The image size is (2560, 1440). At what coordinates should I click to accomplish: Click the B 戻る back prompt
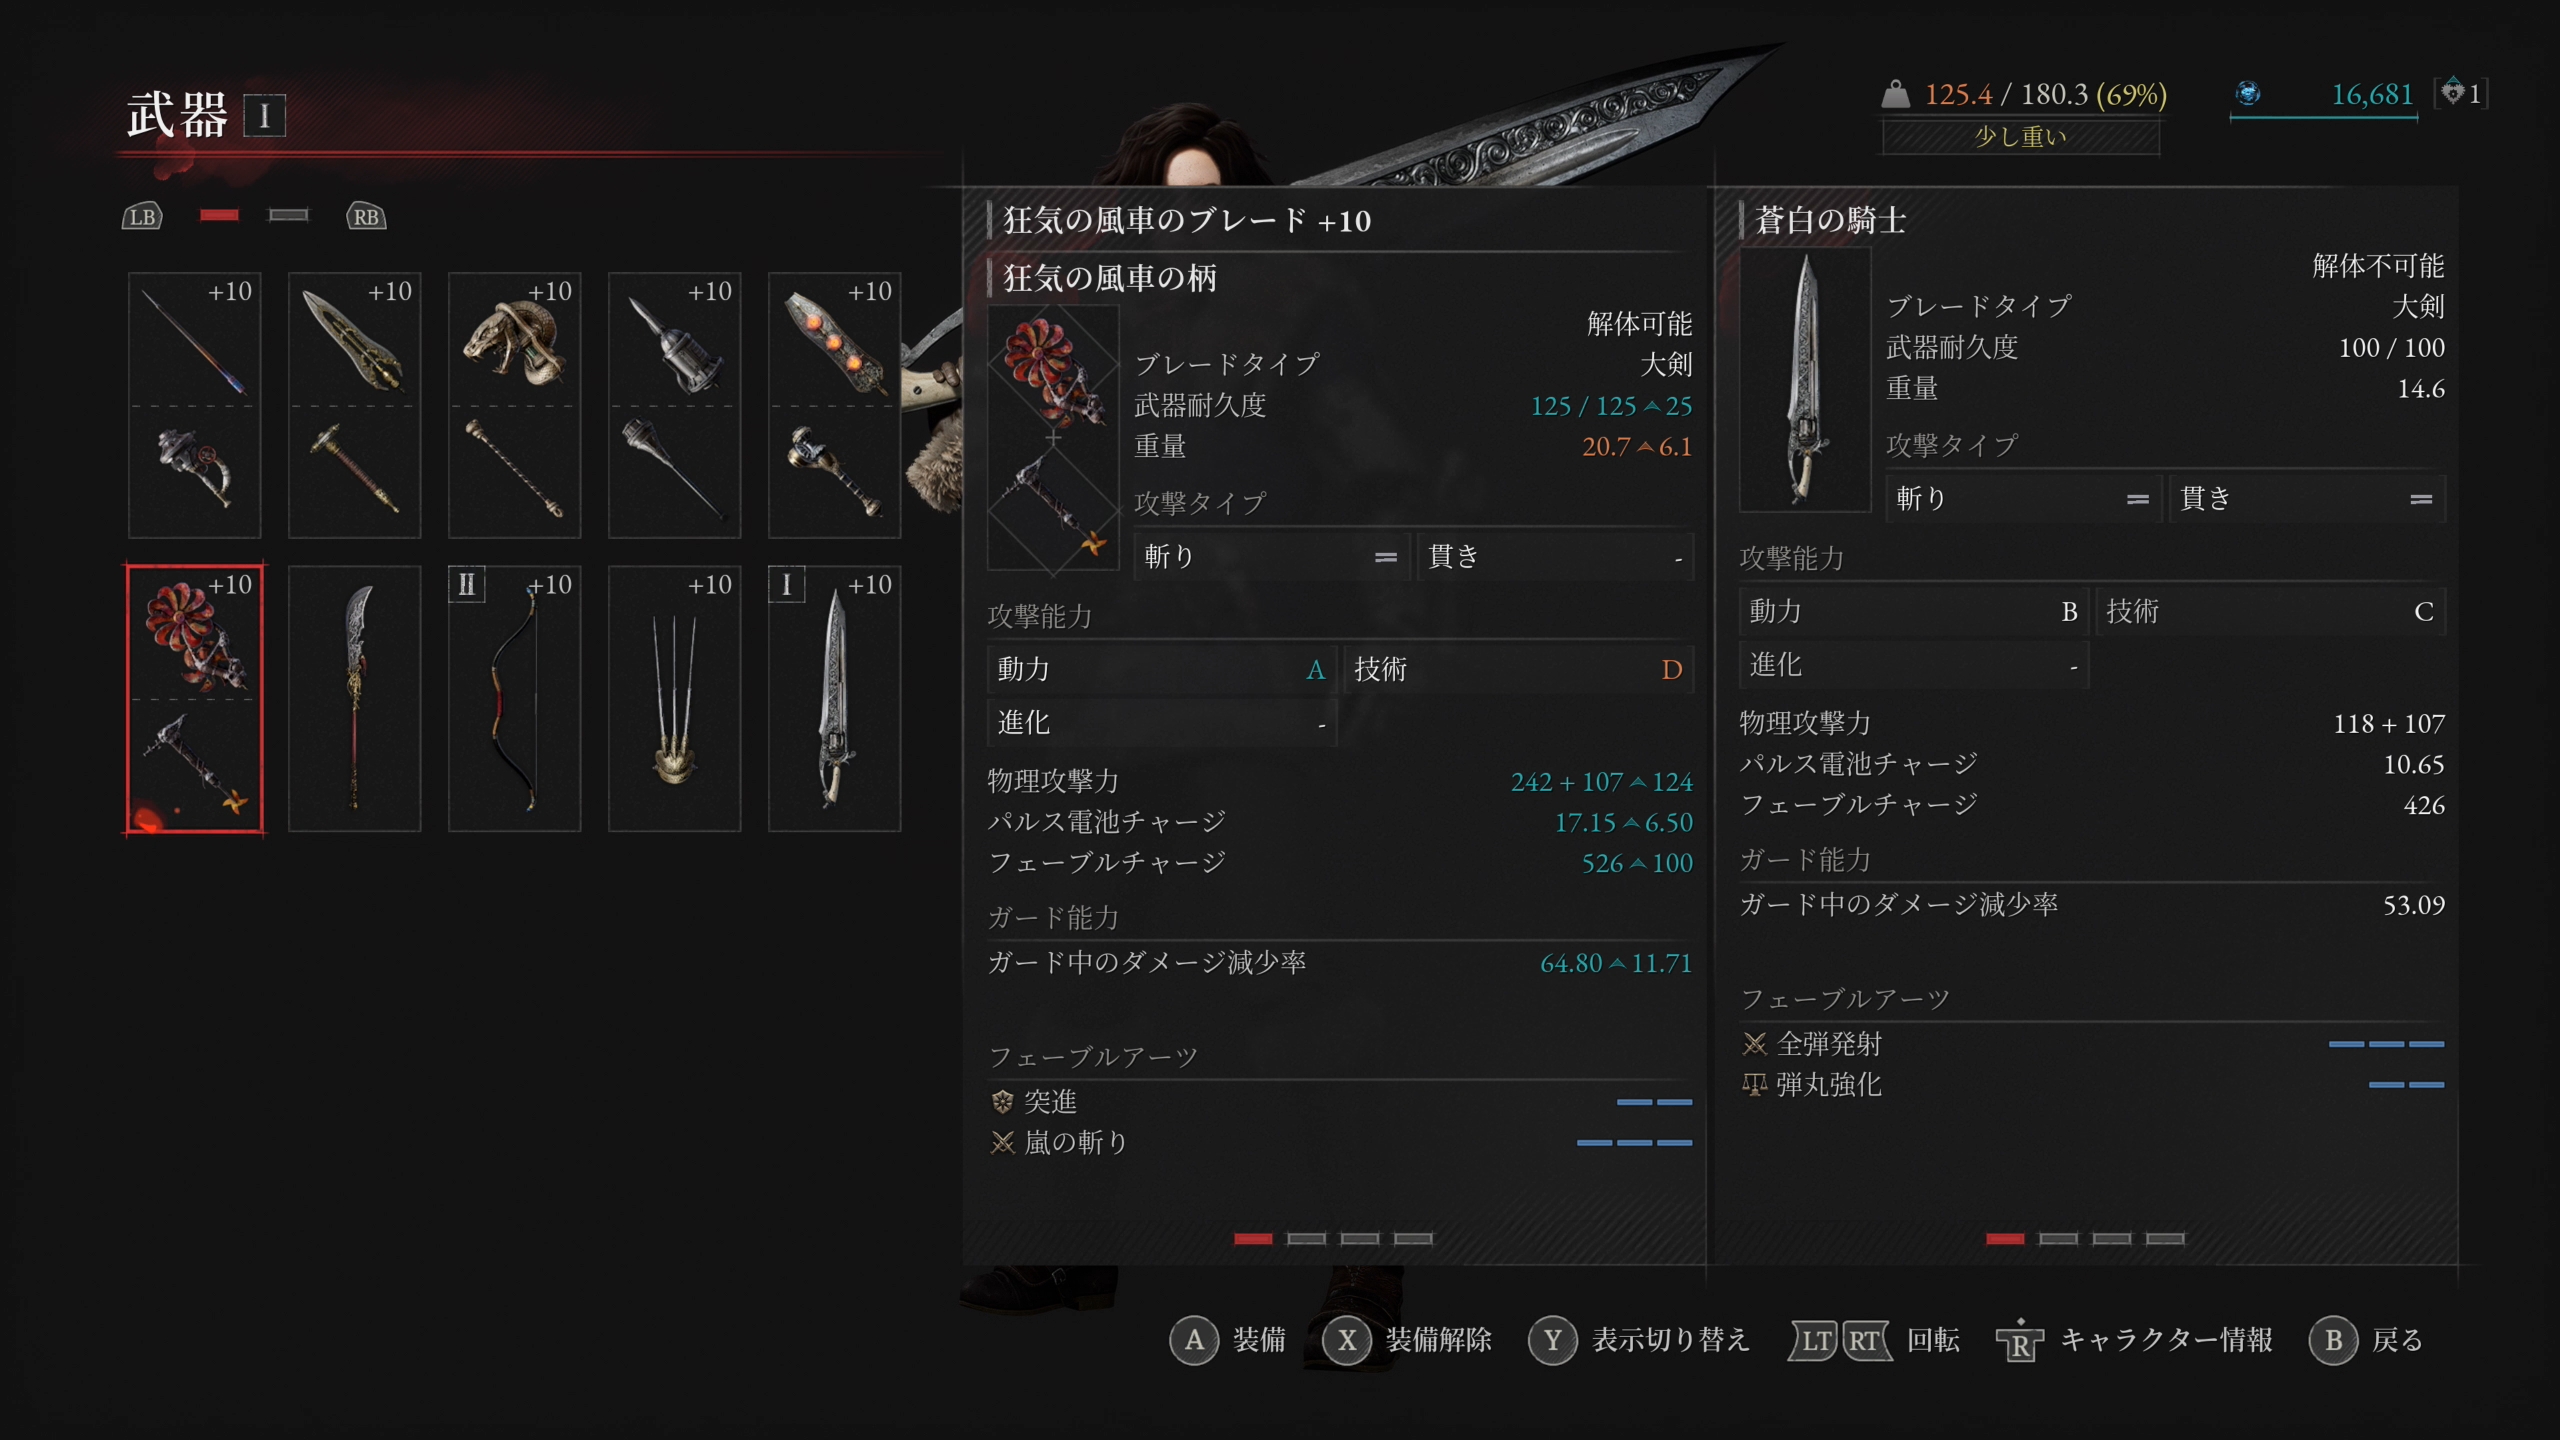(2366, 1340)
